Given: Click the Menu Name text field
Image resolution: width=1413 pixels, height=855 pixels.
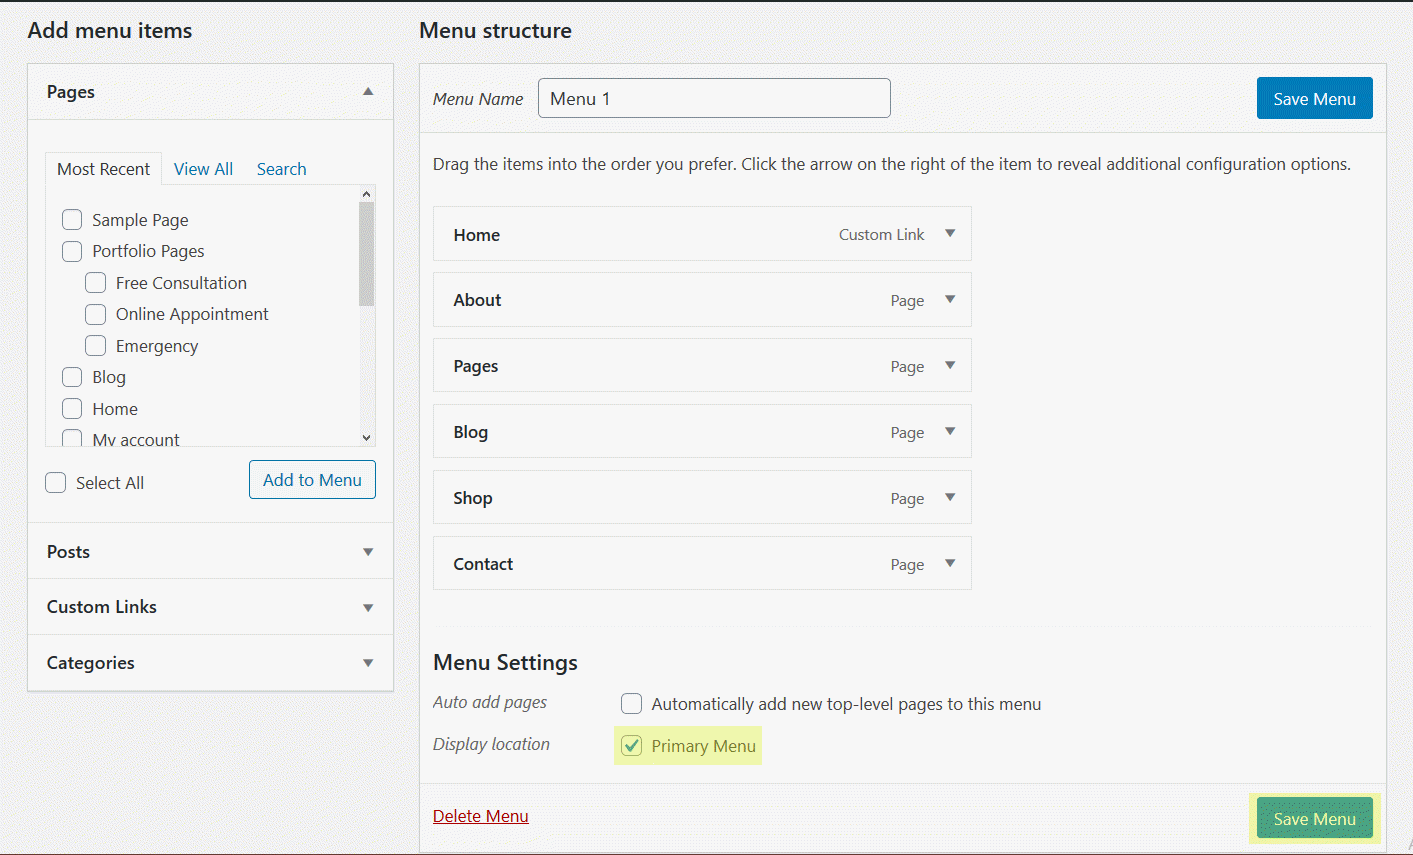Looking at the screenshot, I should click(x=714, y=99).
